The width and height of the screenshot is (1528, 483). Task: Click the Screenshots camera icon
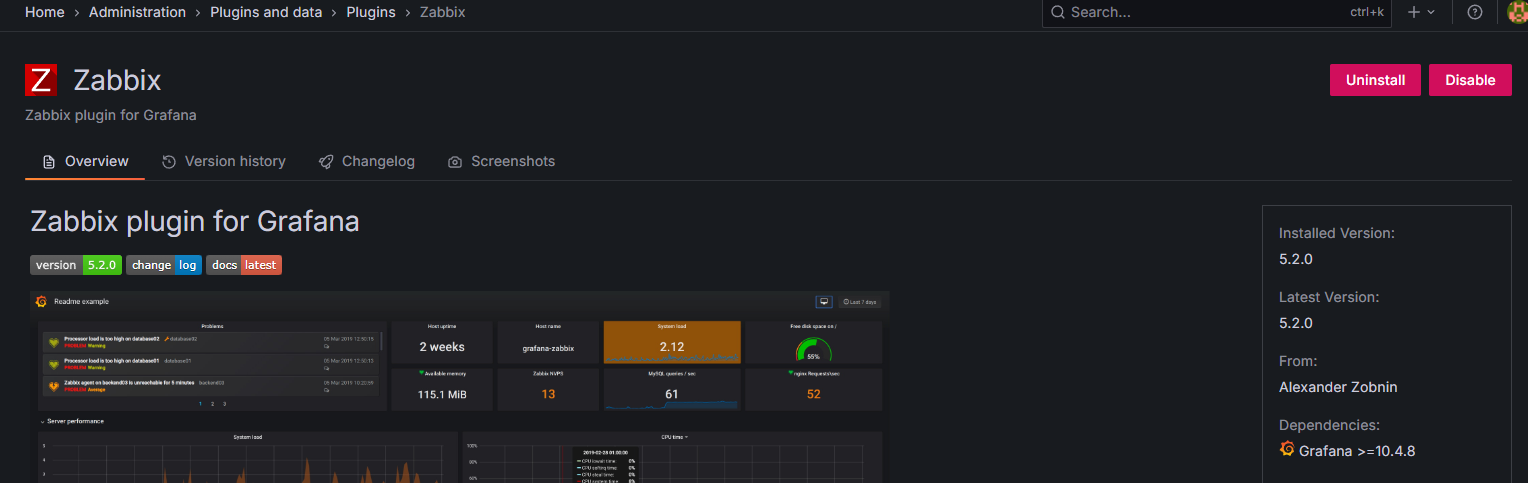(x=455, y=162)
